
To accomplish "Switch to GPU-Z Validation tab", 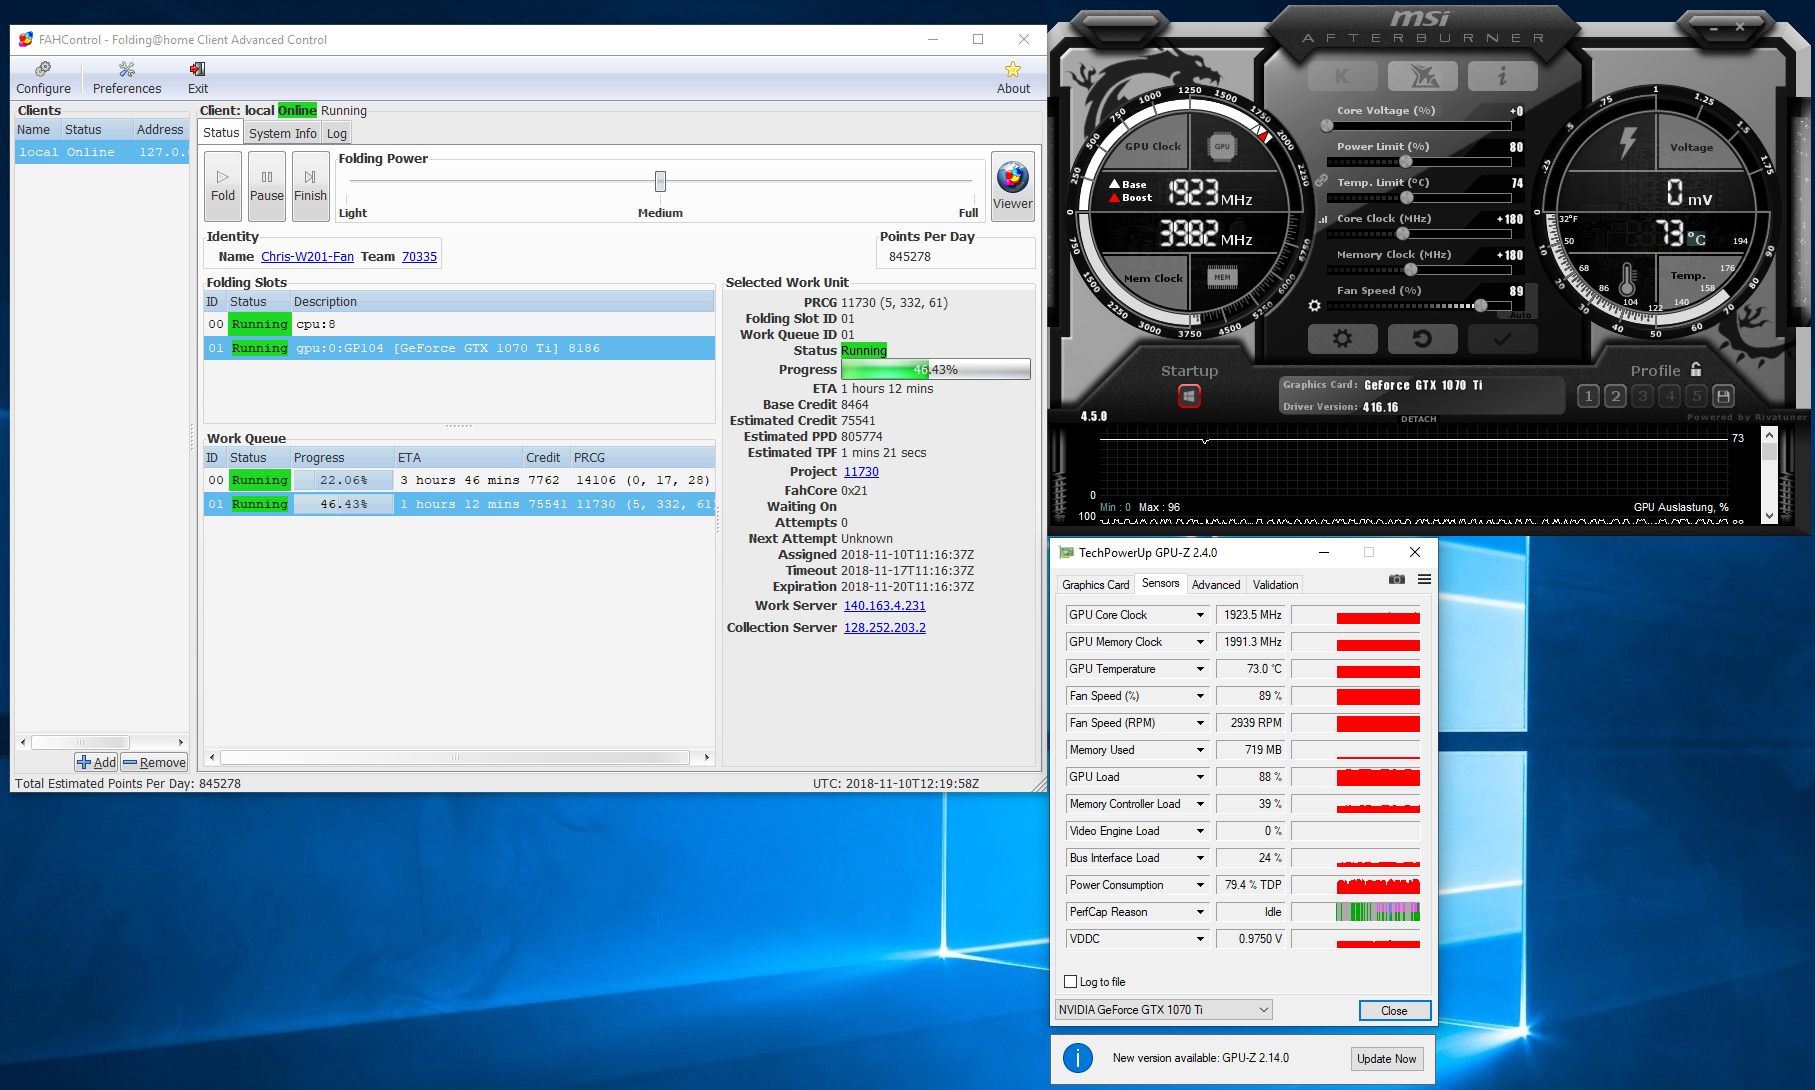I will coord(1276,585).
